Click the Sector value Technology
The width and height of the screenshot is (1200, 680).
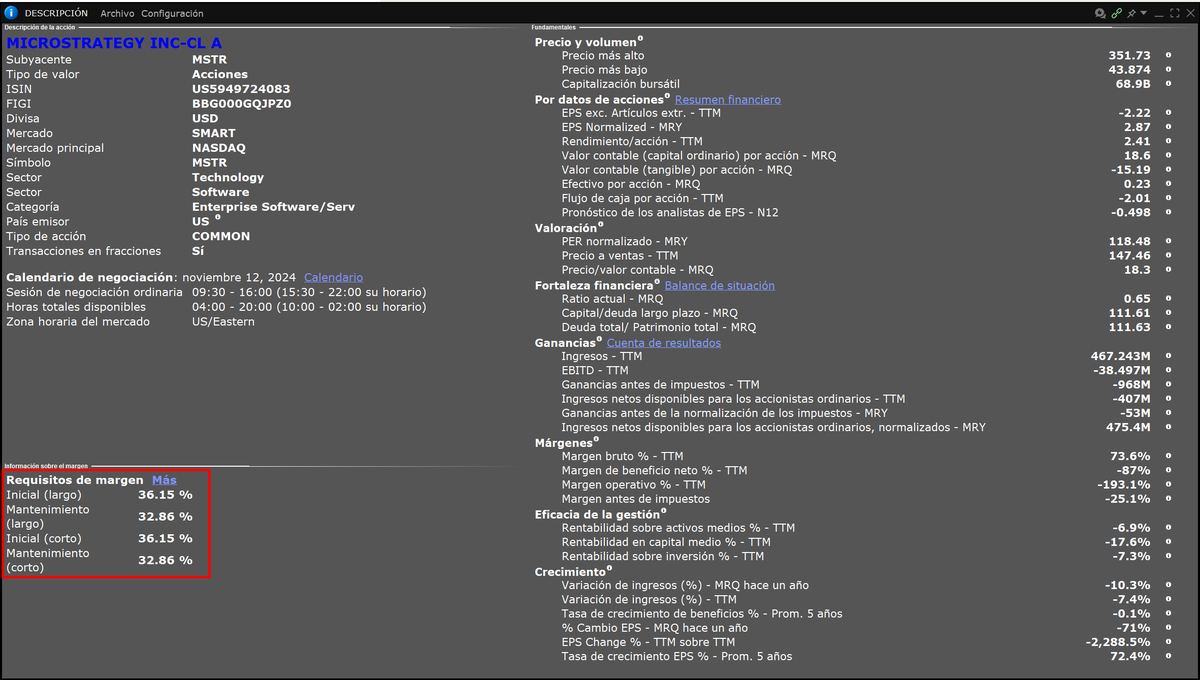coord(228,178)
